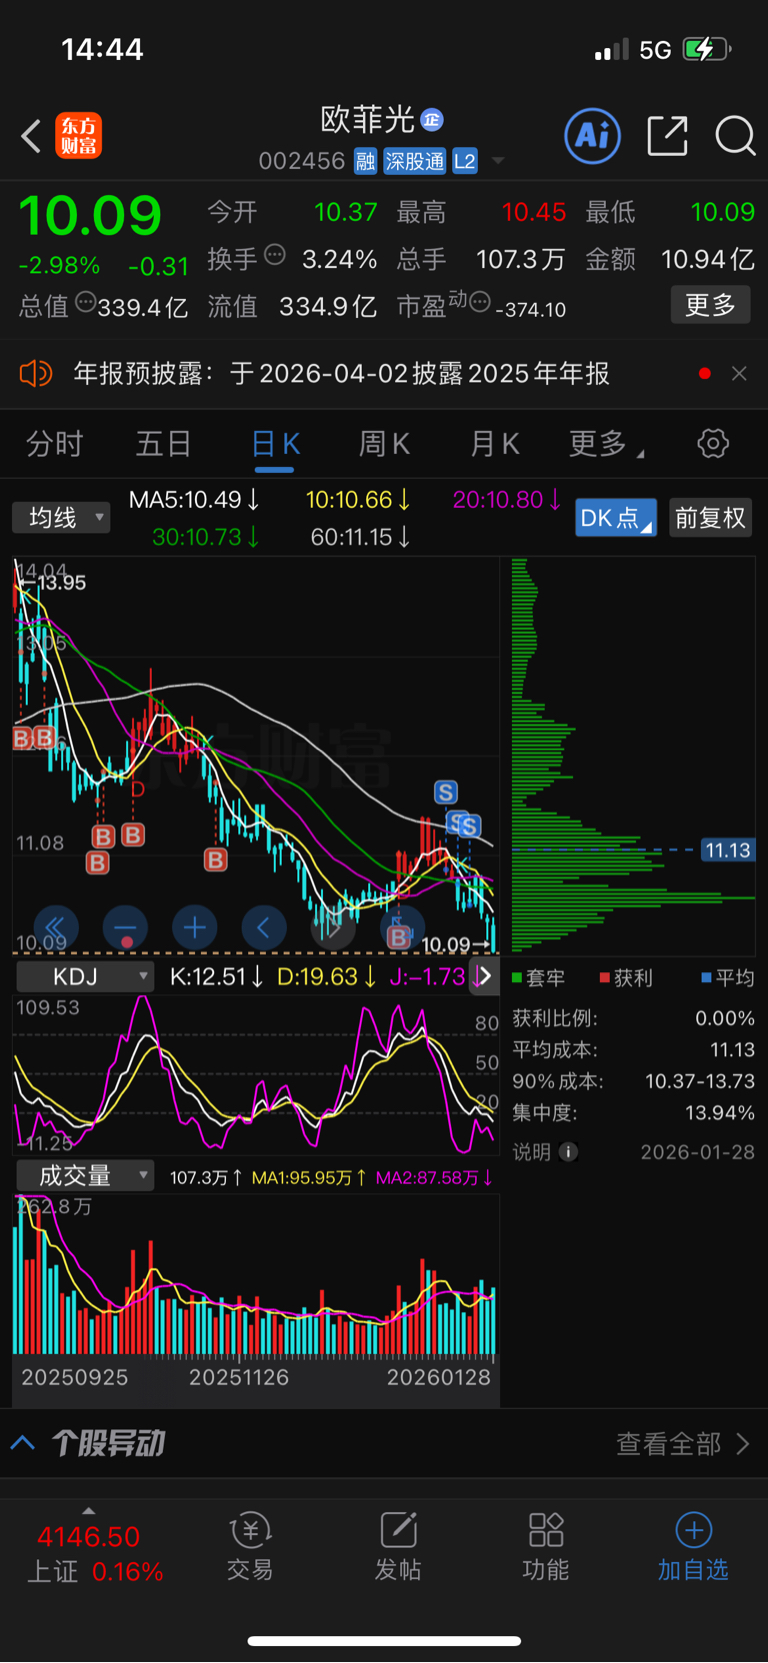Tap the 深股通 badge
768x1663 pixels.
click(x=414, y=161)
